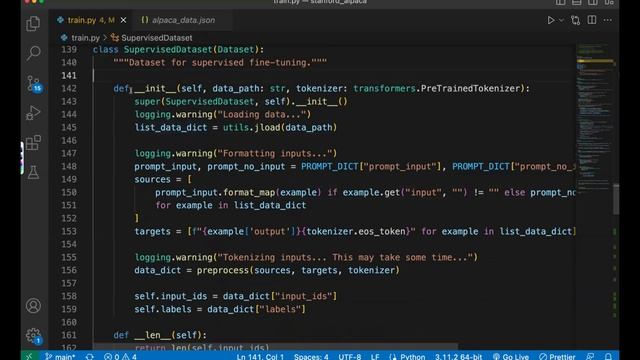Select interpreter 3.11.2 64-bit

458,356
